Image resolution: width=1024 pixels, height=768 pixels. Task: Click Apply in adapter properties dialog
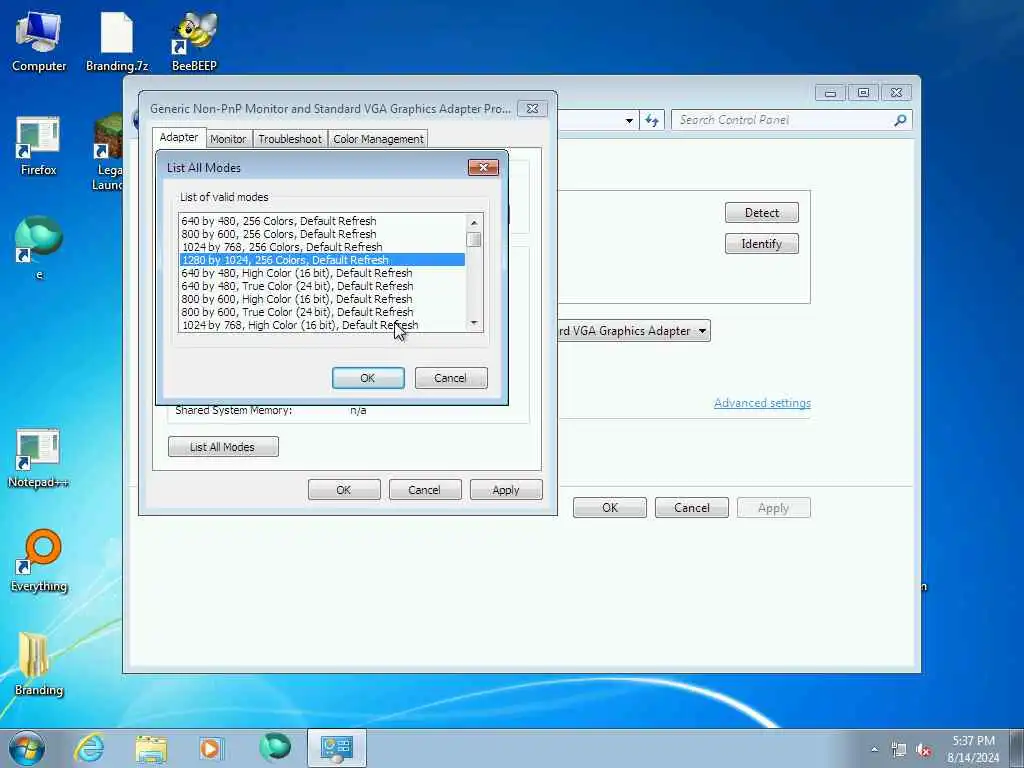pos(505,490)
